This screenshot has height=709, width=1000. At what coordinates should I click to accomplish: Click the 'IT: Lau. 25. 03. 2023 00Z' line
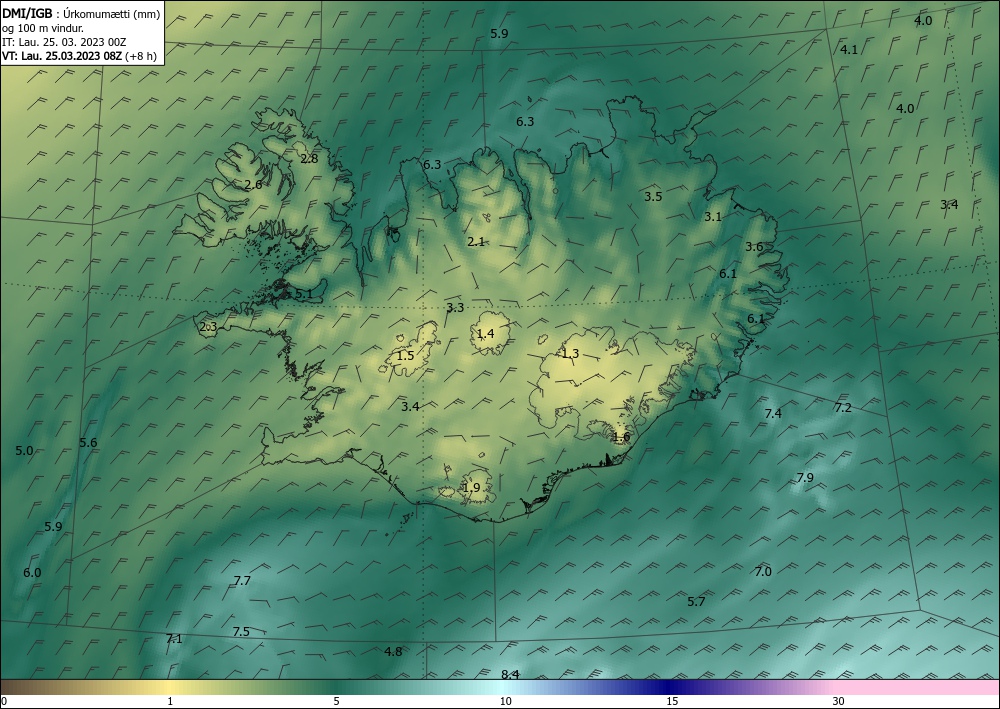click(64, 42)
